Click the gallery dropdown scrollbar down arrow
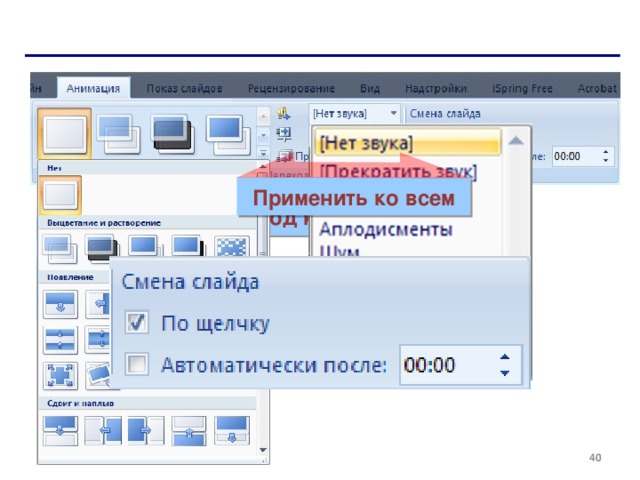 pyautogui.click(x=263, y=450)
